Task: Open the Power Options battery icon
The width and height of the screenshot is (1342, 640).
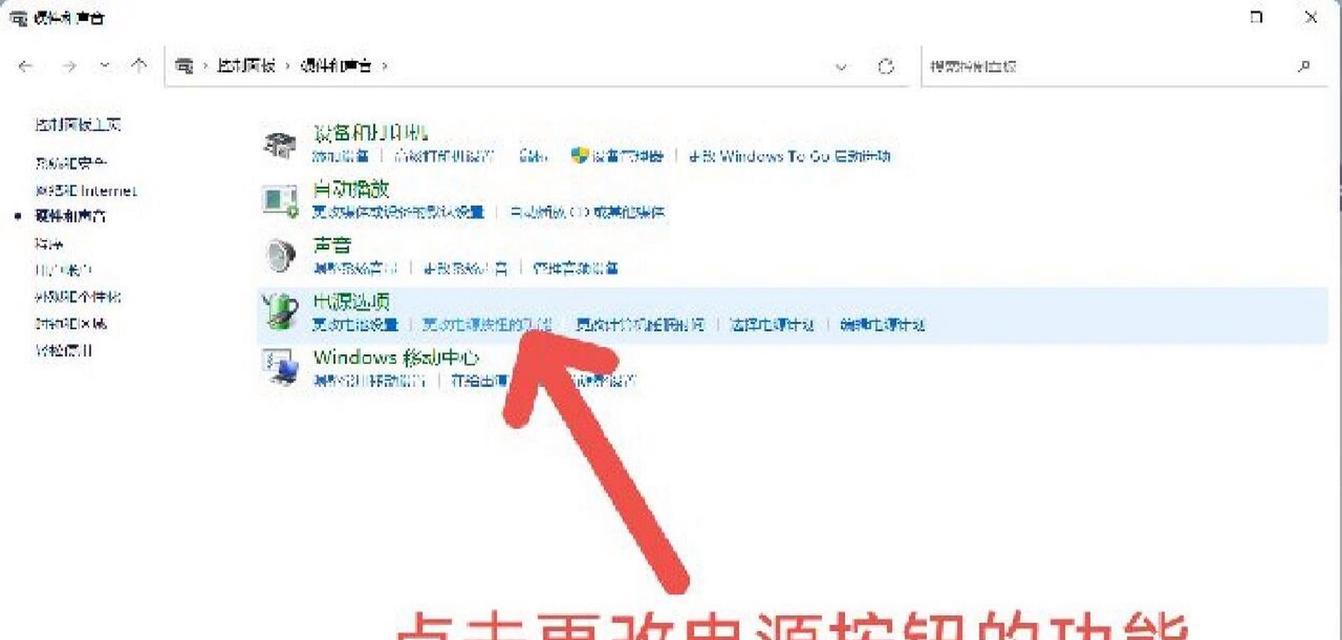Action: pos(280,312)
